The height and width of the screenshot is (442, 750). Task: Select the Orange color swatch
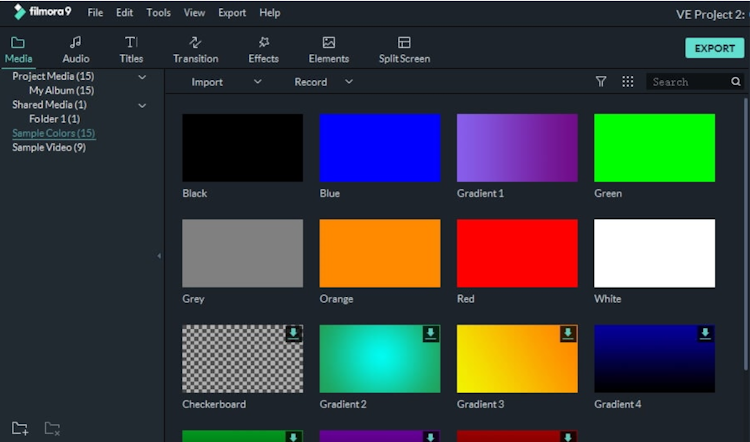point(379,253)
